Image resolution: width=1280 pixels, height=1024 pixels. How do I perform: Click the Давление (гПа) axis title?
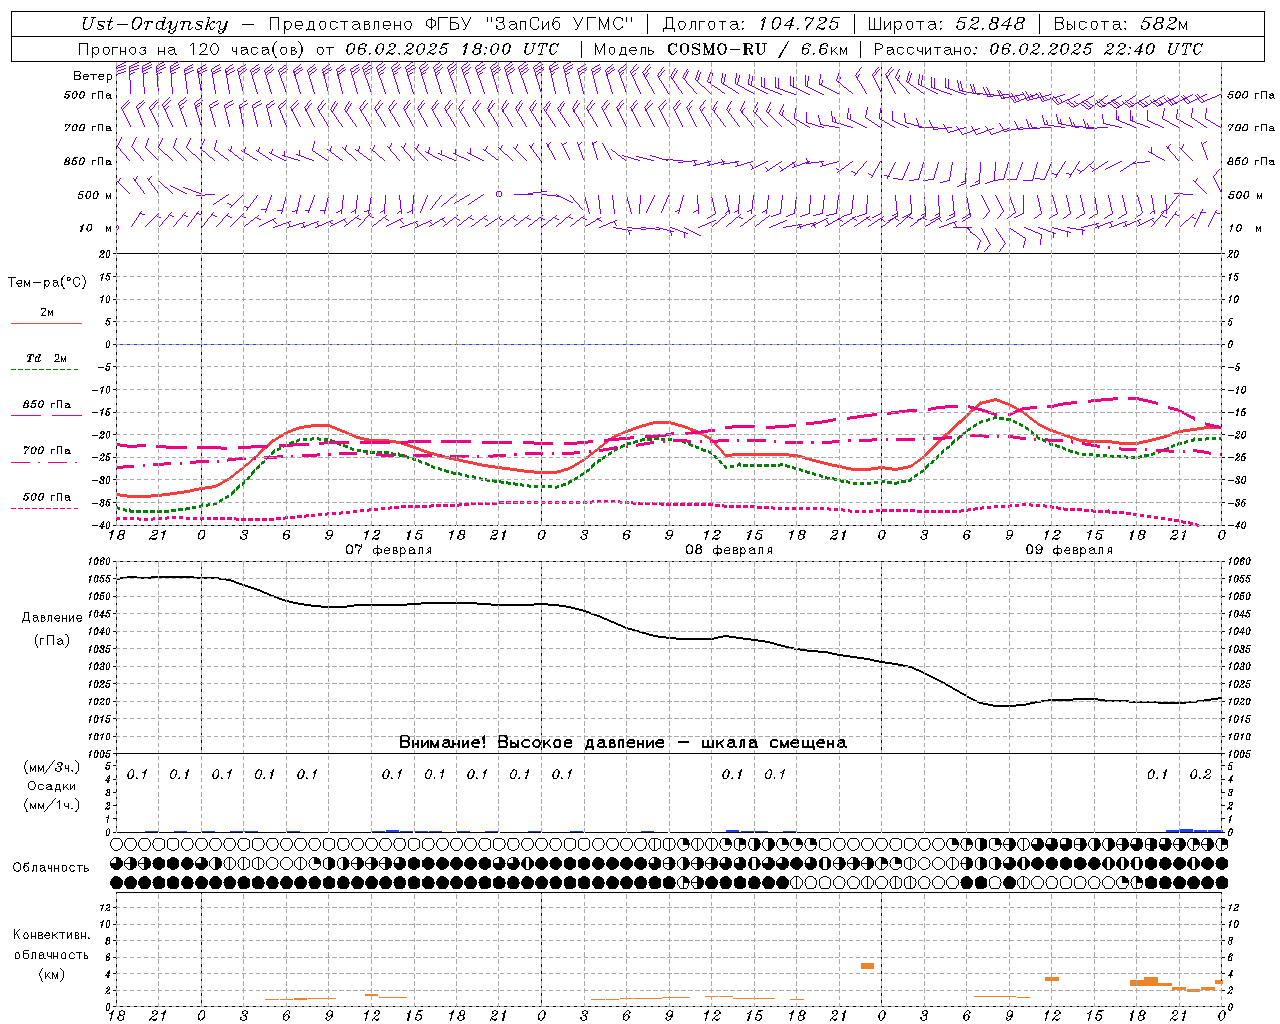[x=52, y=629]
